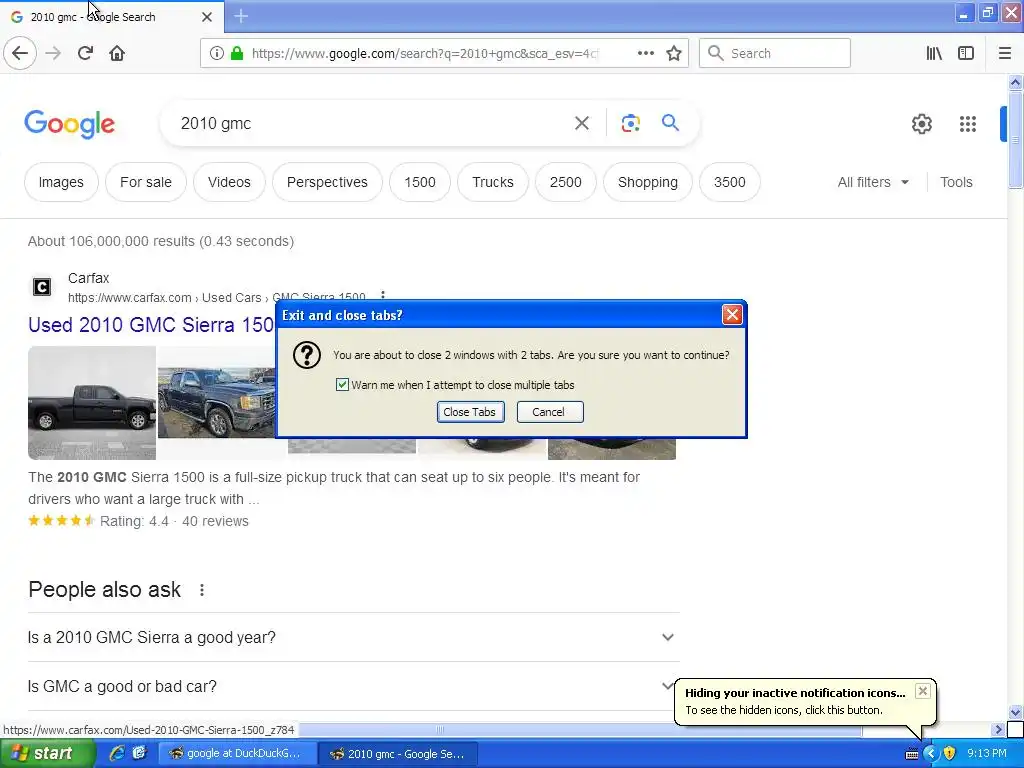Viewport: 1024px width, 768px height.
Task: Dismiss the notification balloon tip
Action: tap(922, 691)
